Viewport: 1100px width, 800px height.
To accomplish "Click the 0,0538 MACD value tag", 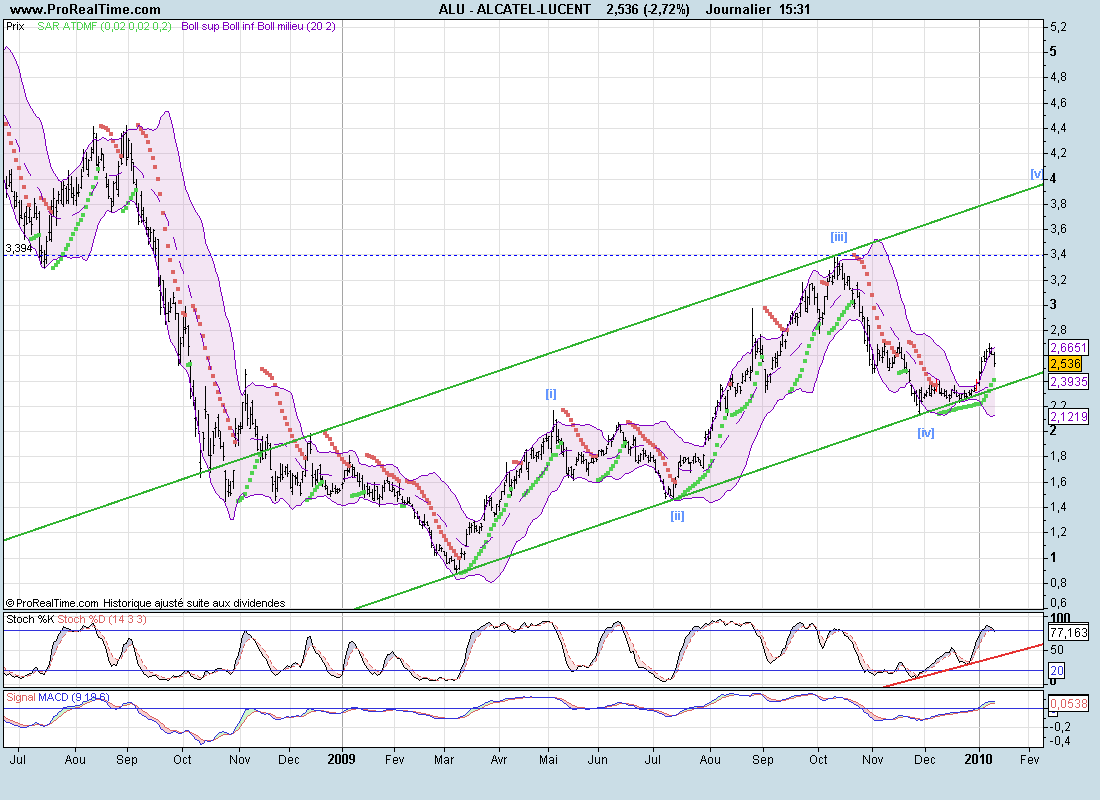I will coord(1068,703).
